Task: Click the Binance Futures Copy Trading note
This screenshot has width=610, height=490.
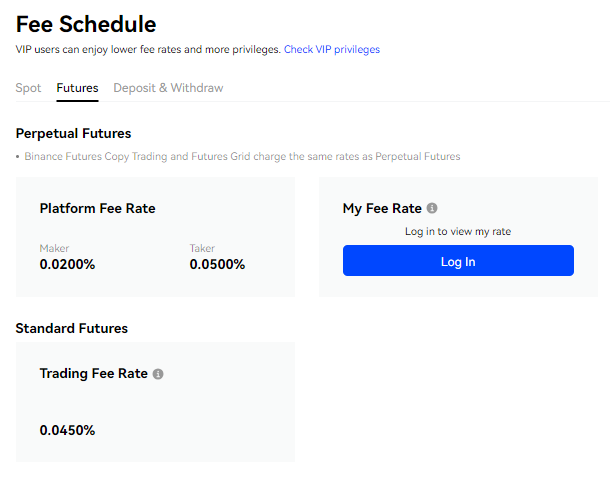Action: click(242, 156)
